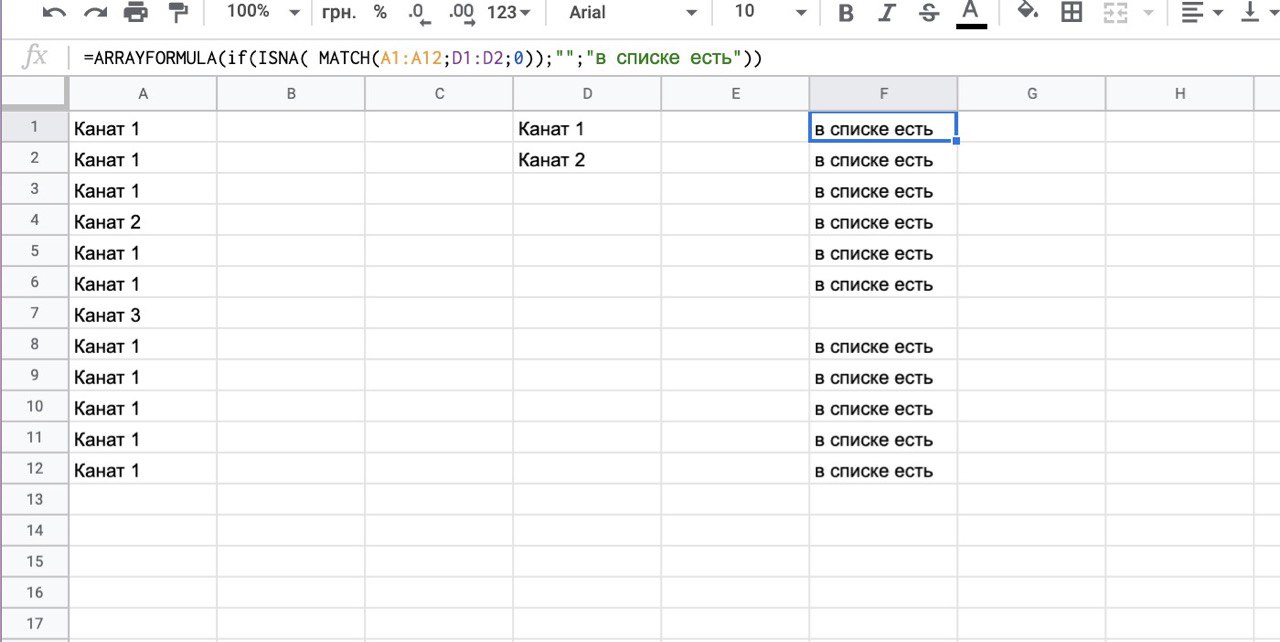
Task: Select cell D1 containing Канат 1
Action: point(587,127)
